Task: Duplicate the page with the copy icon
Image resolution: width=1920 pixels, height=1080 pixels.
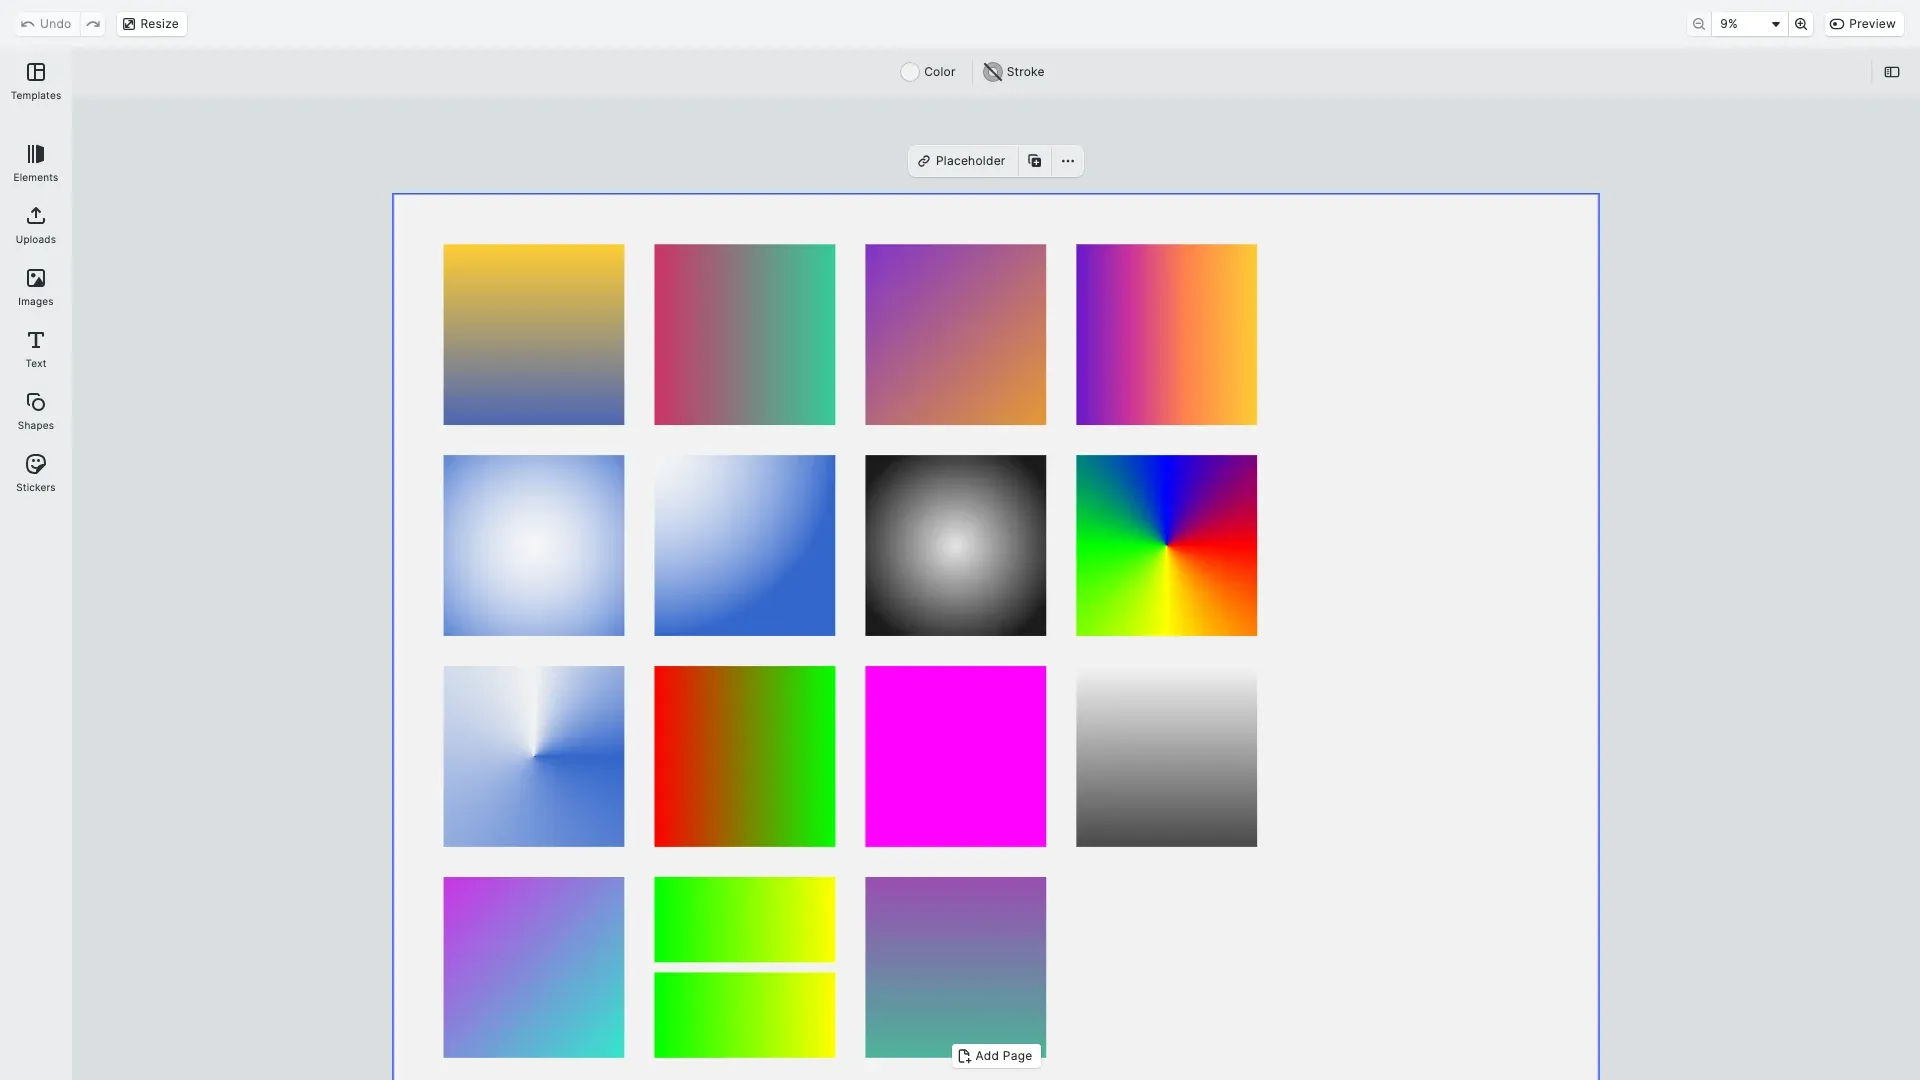Action: pos(1035,161)
